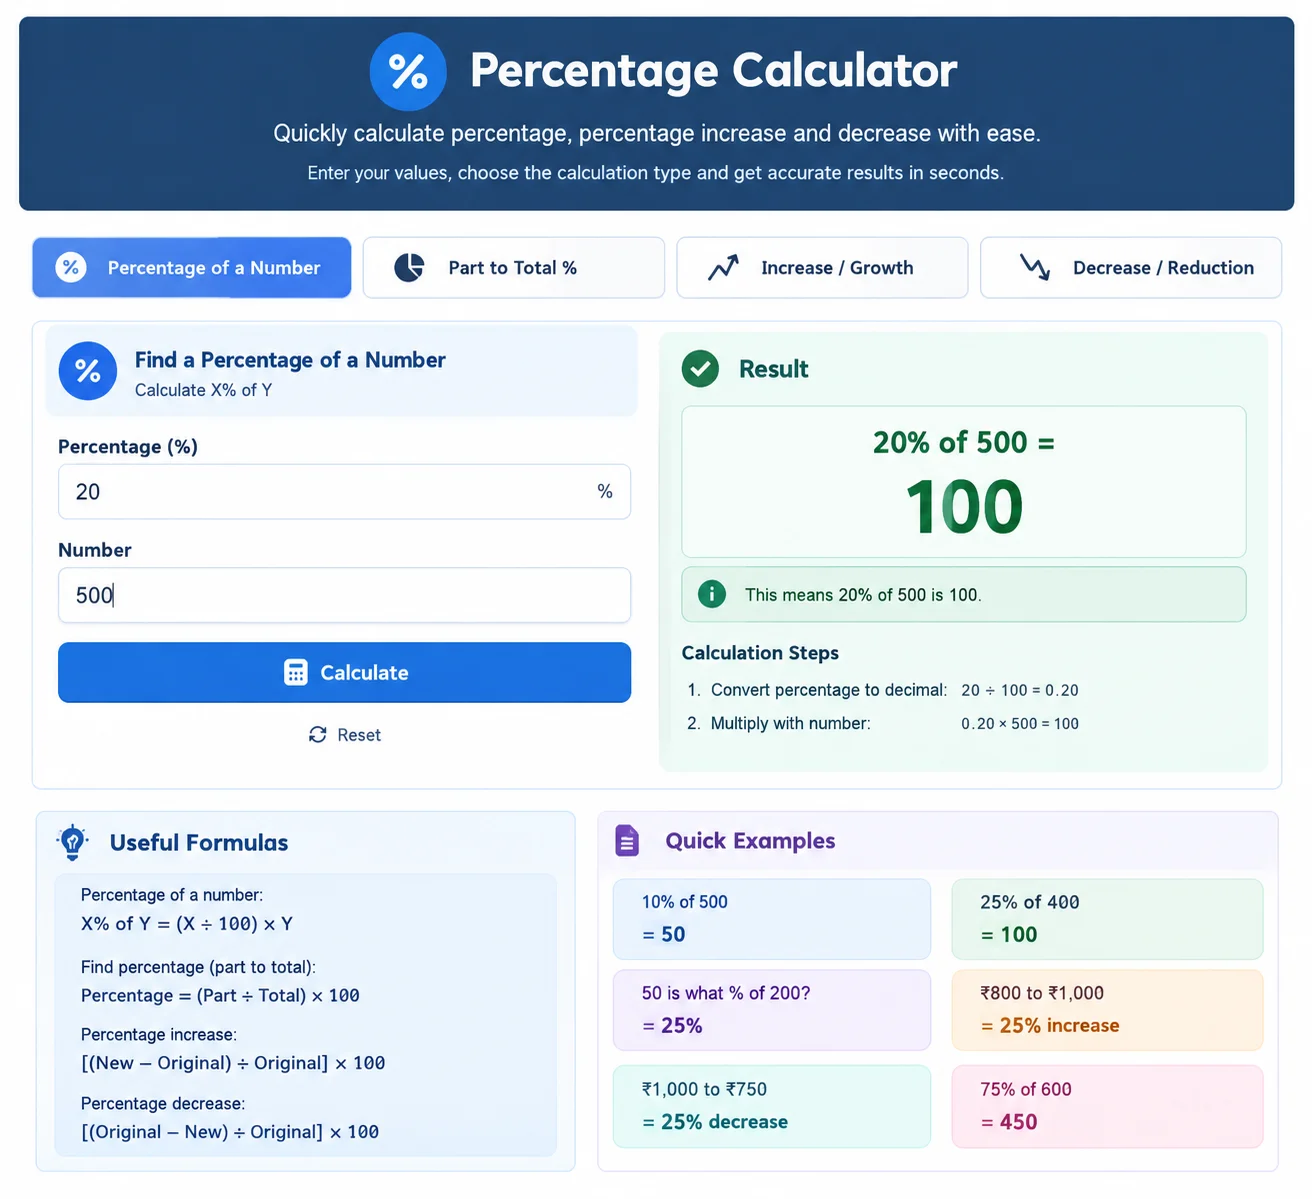Pick the ₹800 to ₹1,000 example card
1312x1199 pixels.
[1107, 1010]
